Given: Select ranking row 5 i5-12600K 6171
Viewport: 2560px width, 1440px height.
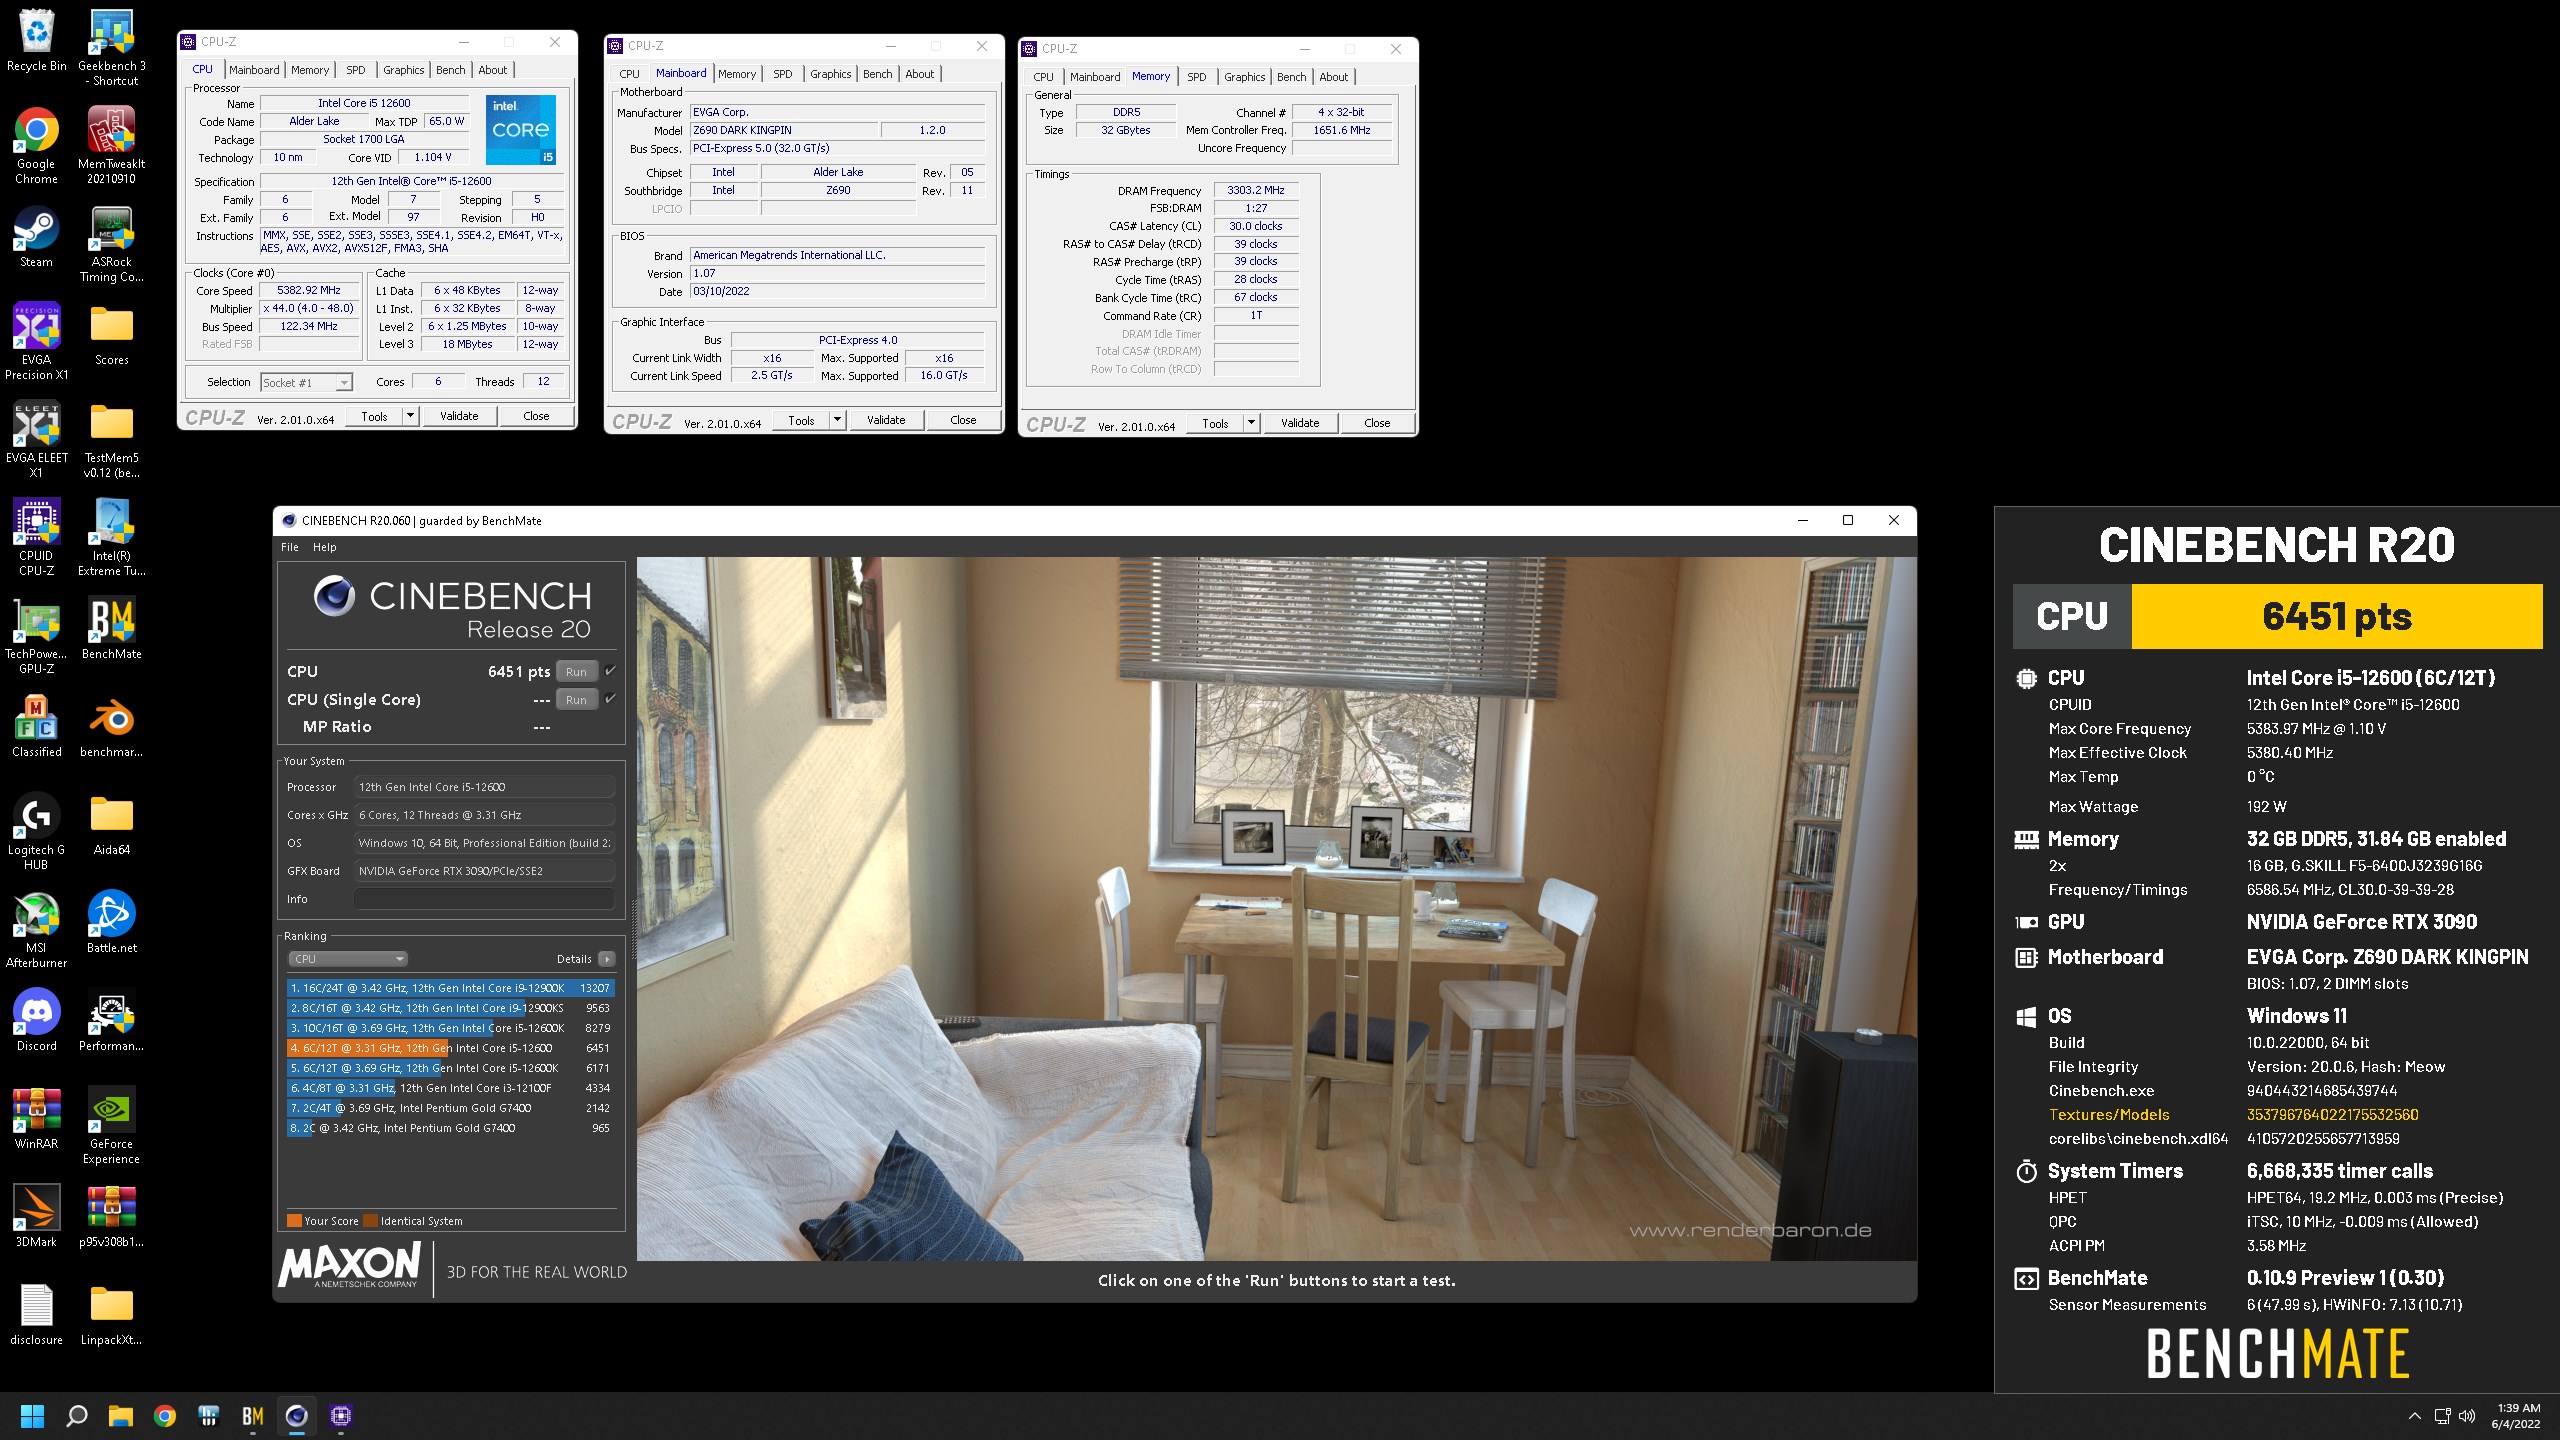Looking at the screenshot, I should [450, 1068].
